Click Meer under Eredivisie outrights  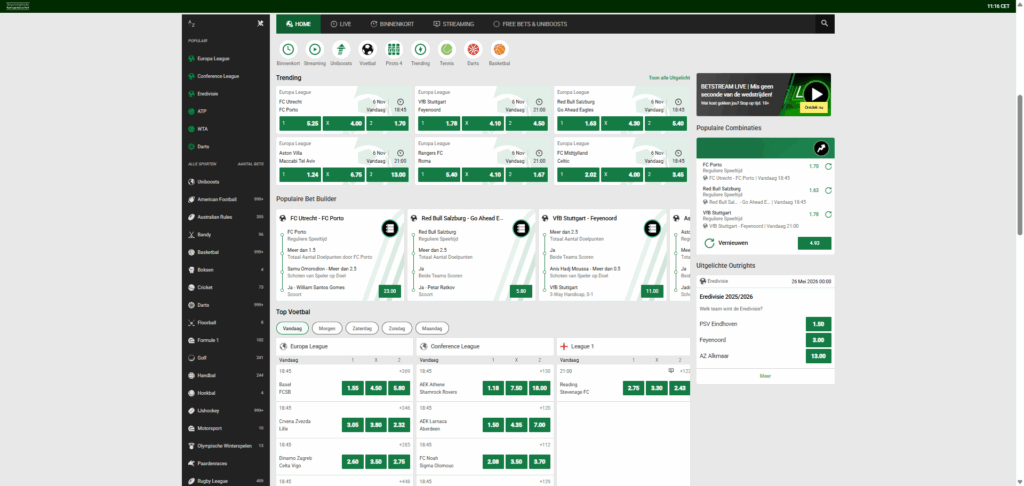coord(765,376)
